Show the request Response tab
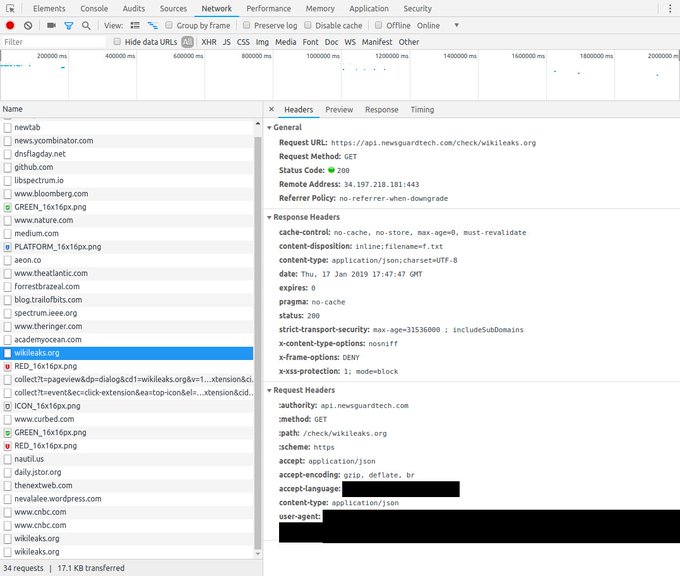Viewport: 680px width, 576px height. 382,110
